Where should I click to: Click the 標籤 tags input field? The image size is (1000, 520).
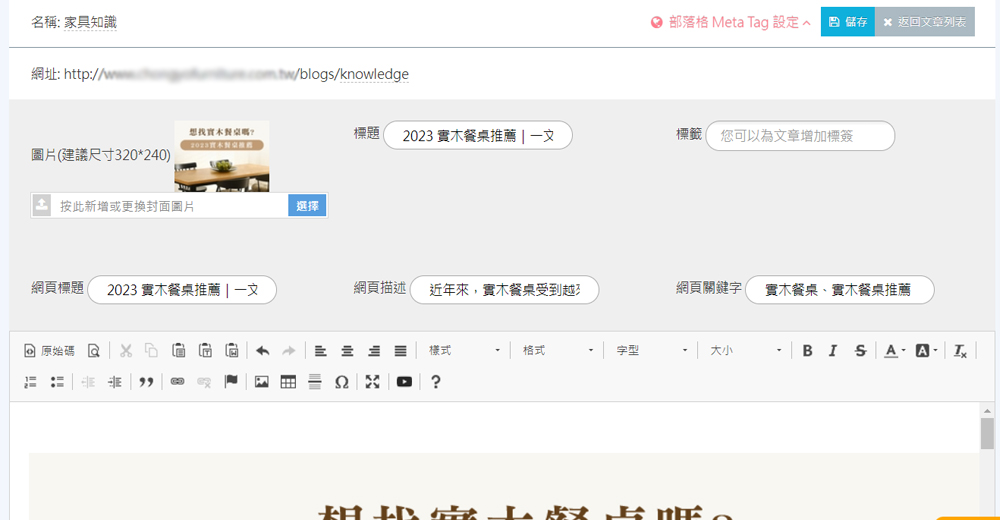(800, 135)
